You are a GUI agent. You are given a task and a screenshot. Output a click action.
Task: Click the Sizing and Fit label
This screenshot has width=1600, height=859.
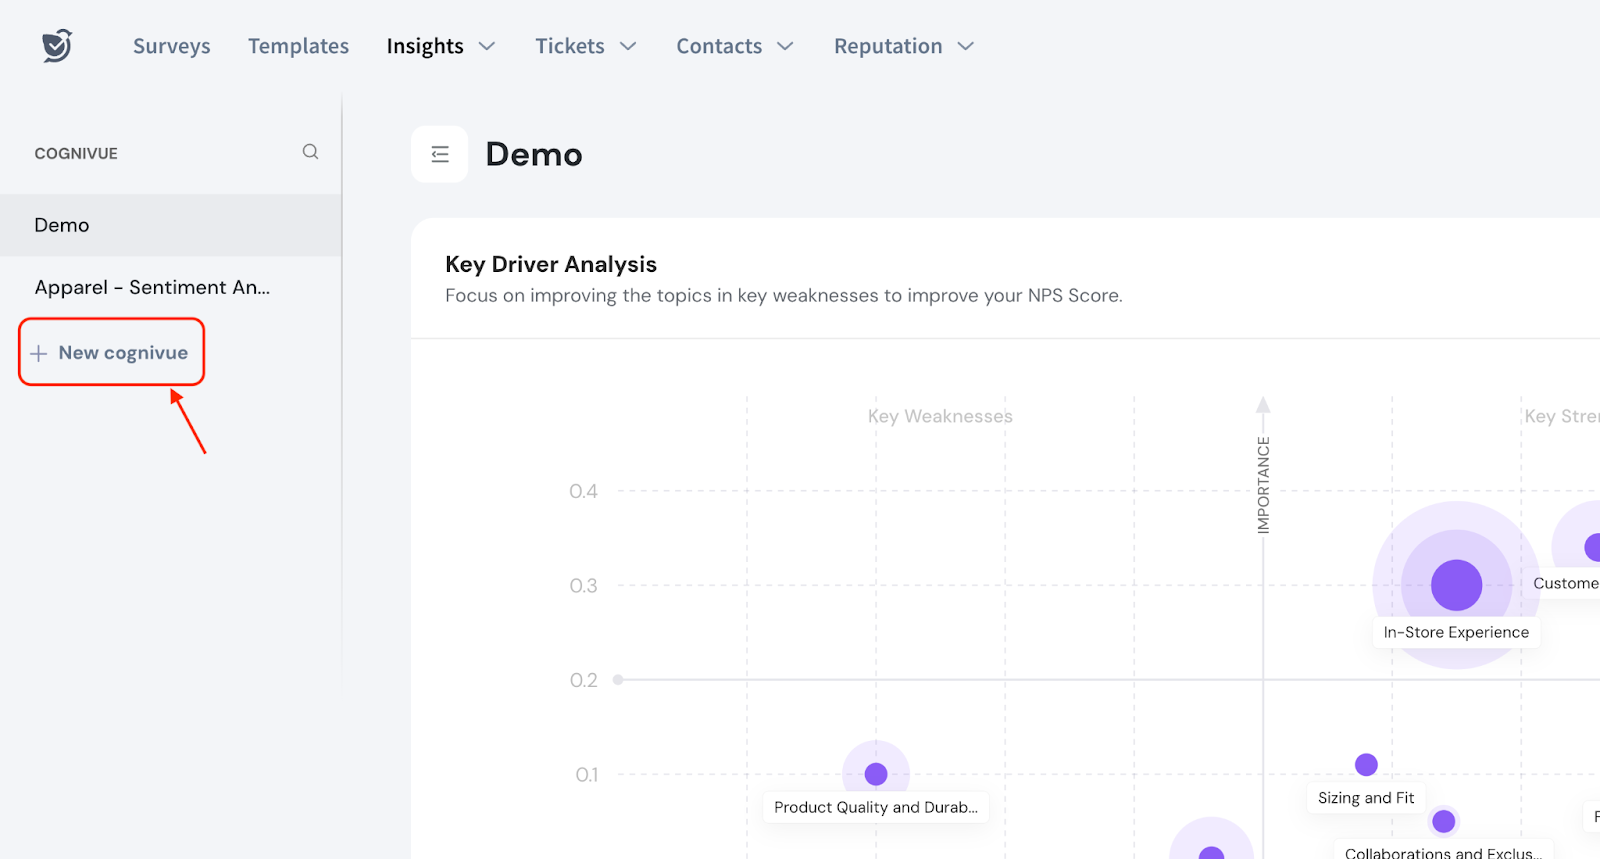[1366, 798]
